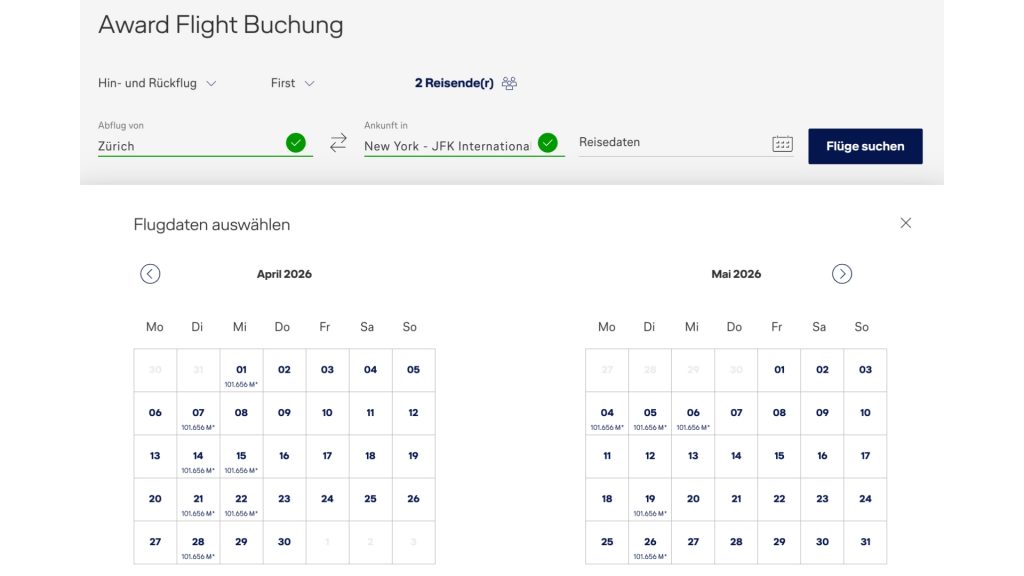Expand the Hin- und Rückflug dropdown
This screenshot has width=1024, height=576.
(x=157, y=83)
